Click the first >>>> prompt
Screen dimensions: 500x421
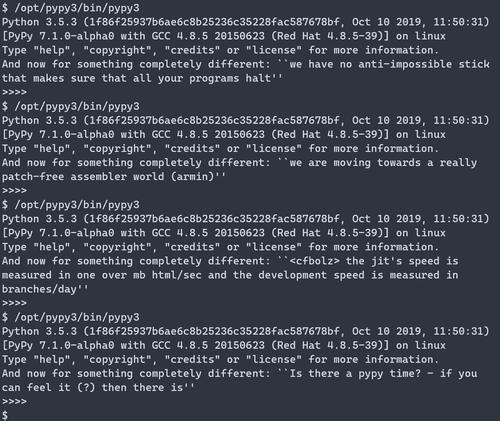pos(14,92)
